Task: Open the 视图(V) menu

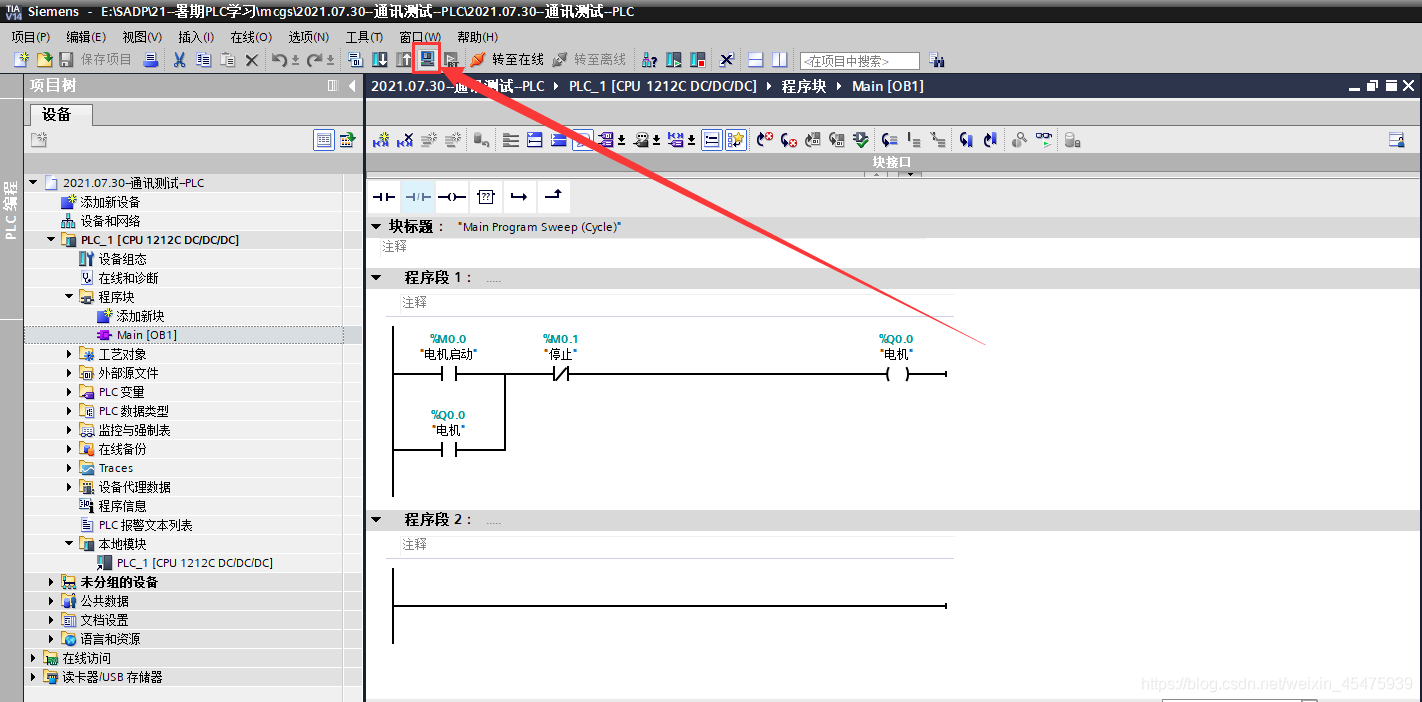Action: click(x=142, y=37)
